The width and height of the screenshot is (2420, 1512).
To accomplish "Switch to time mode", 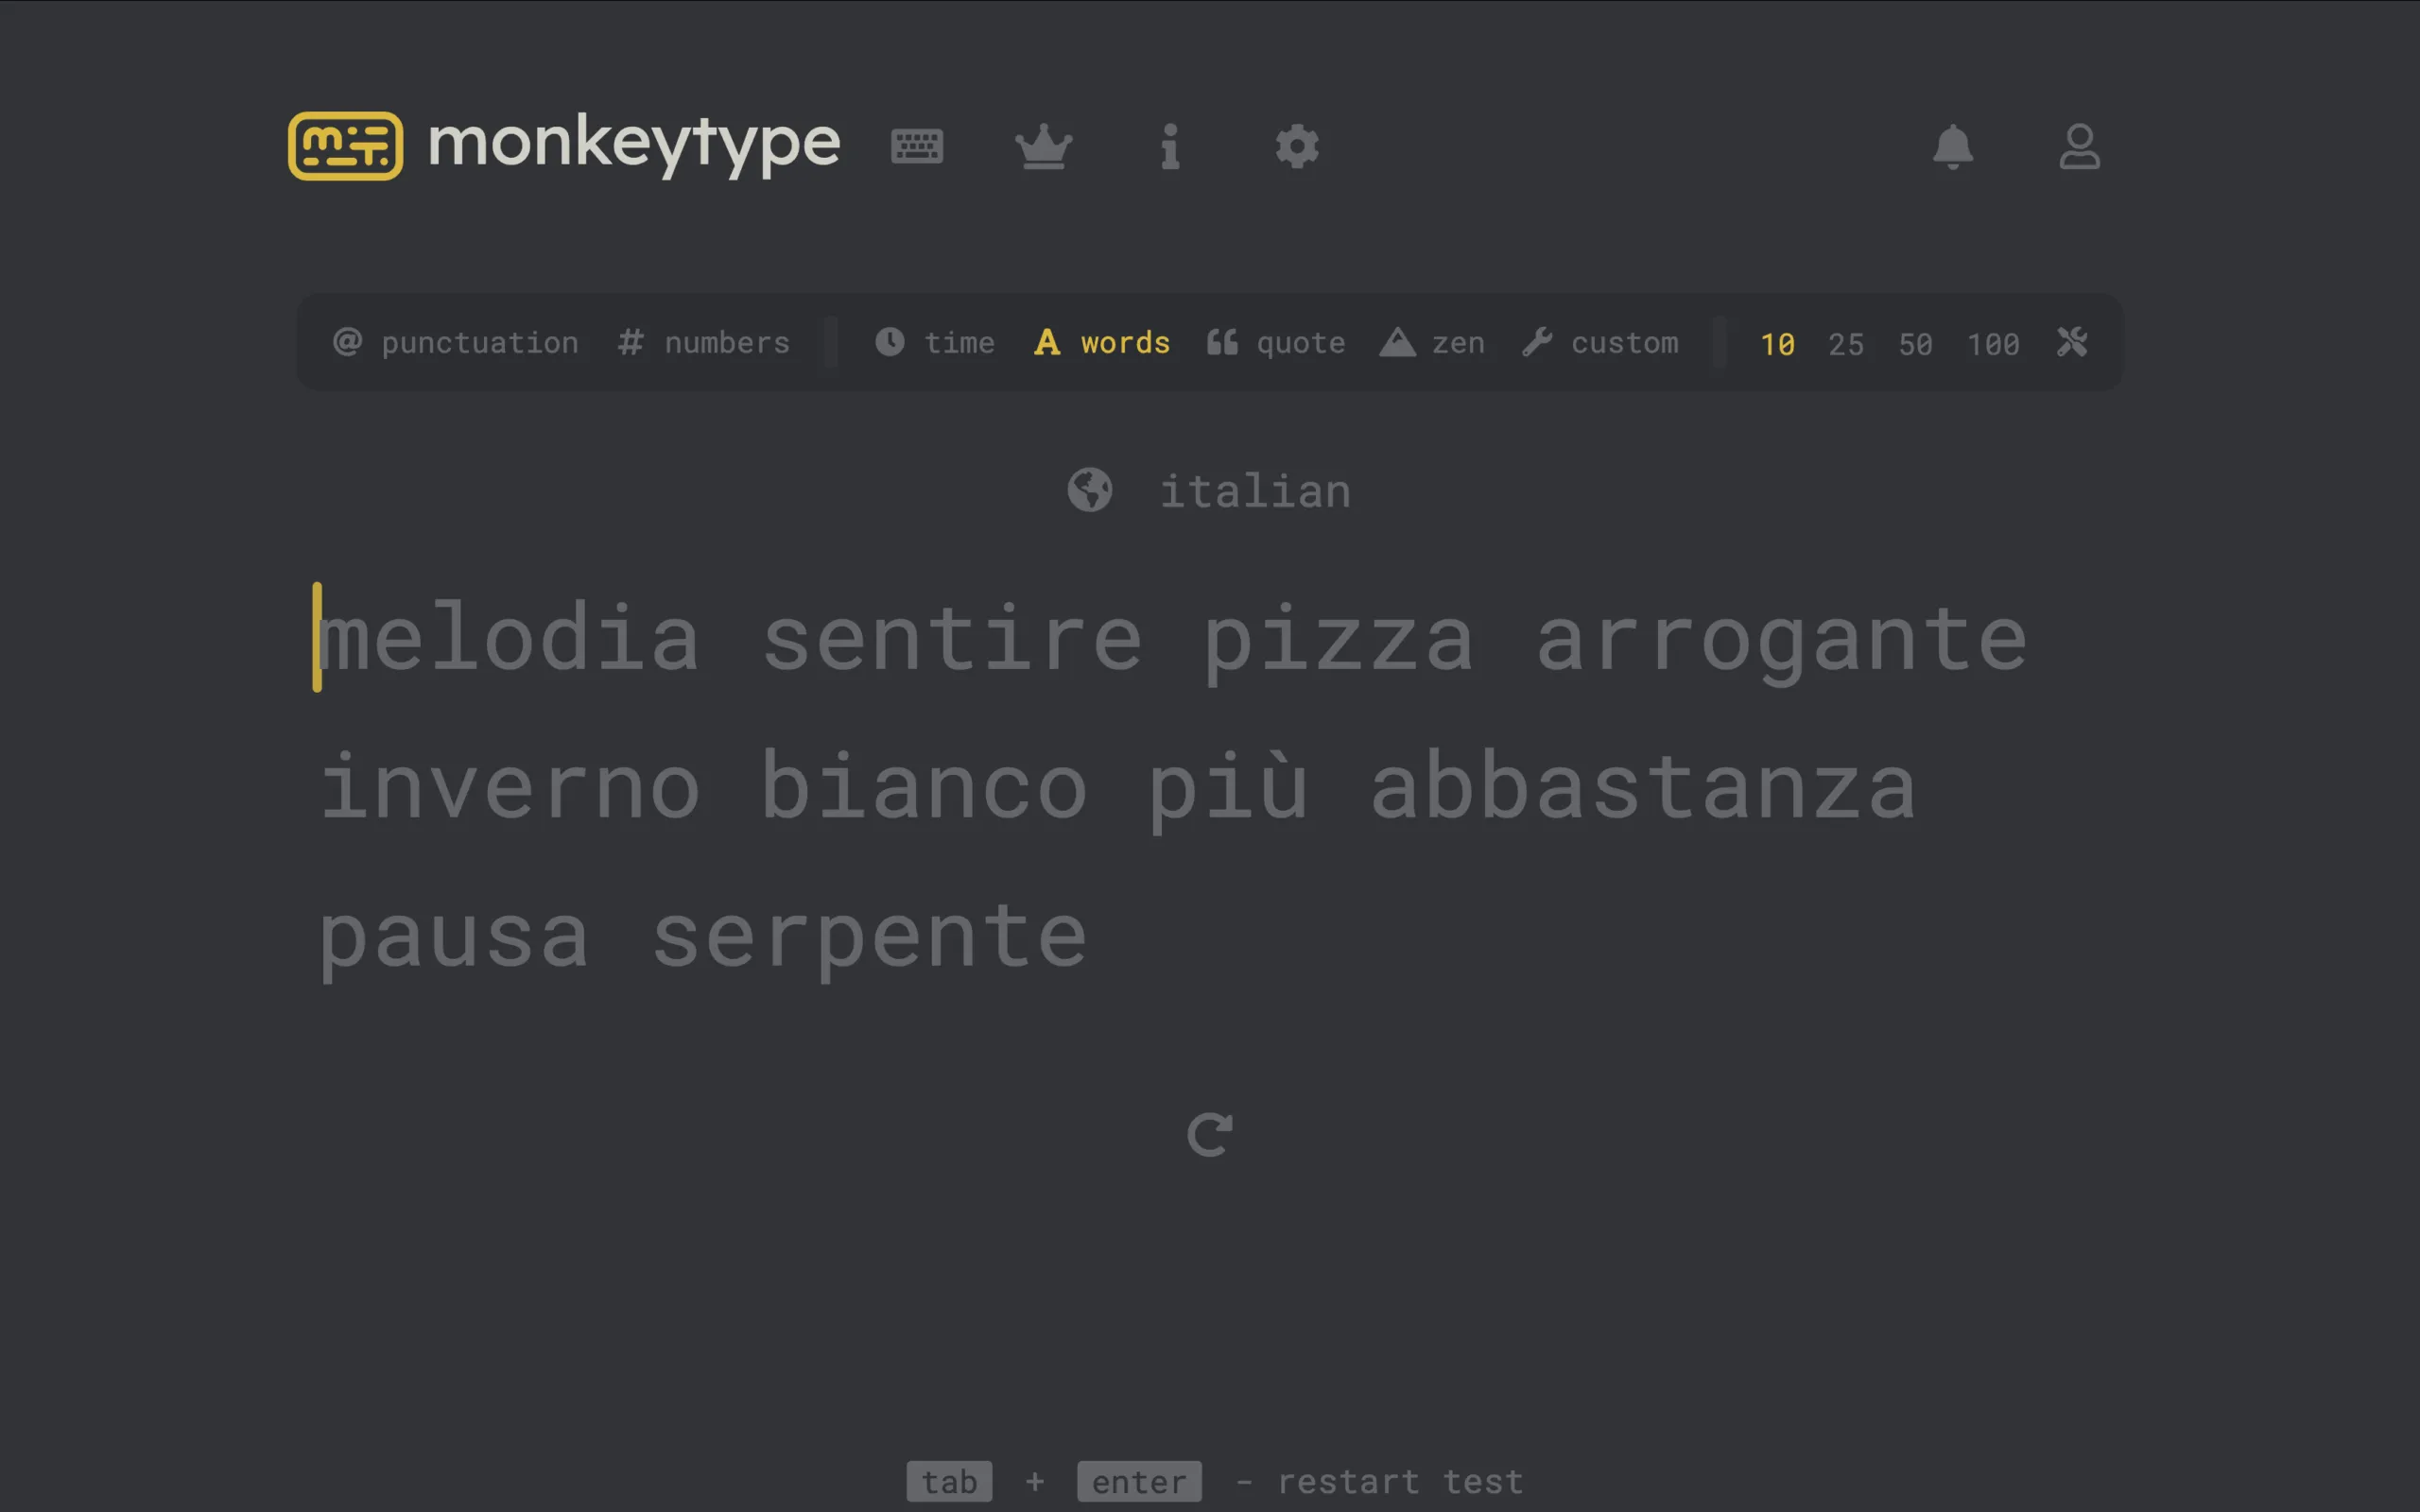I will [935, 343].
